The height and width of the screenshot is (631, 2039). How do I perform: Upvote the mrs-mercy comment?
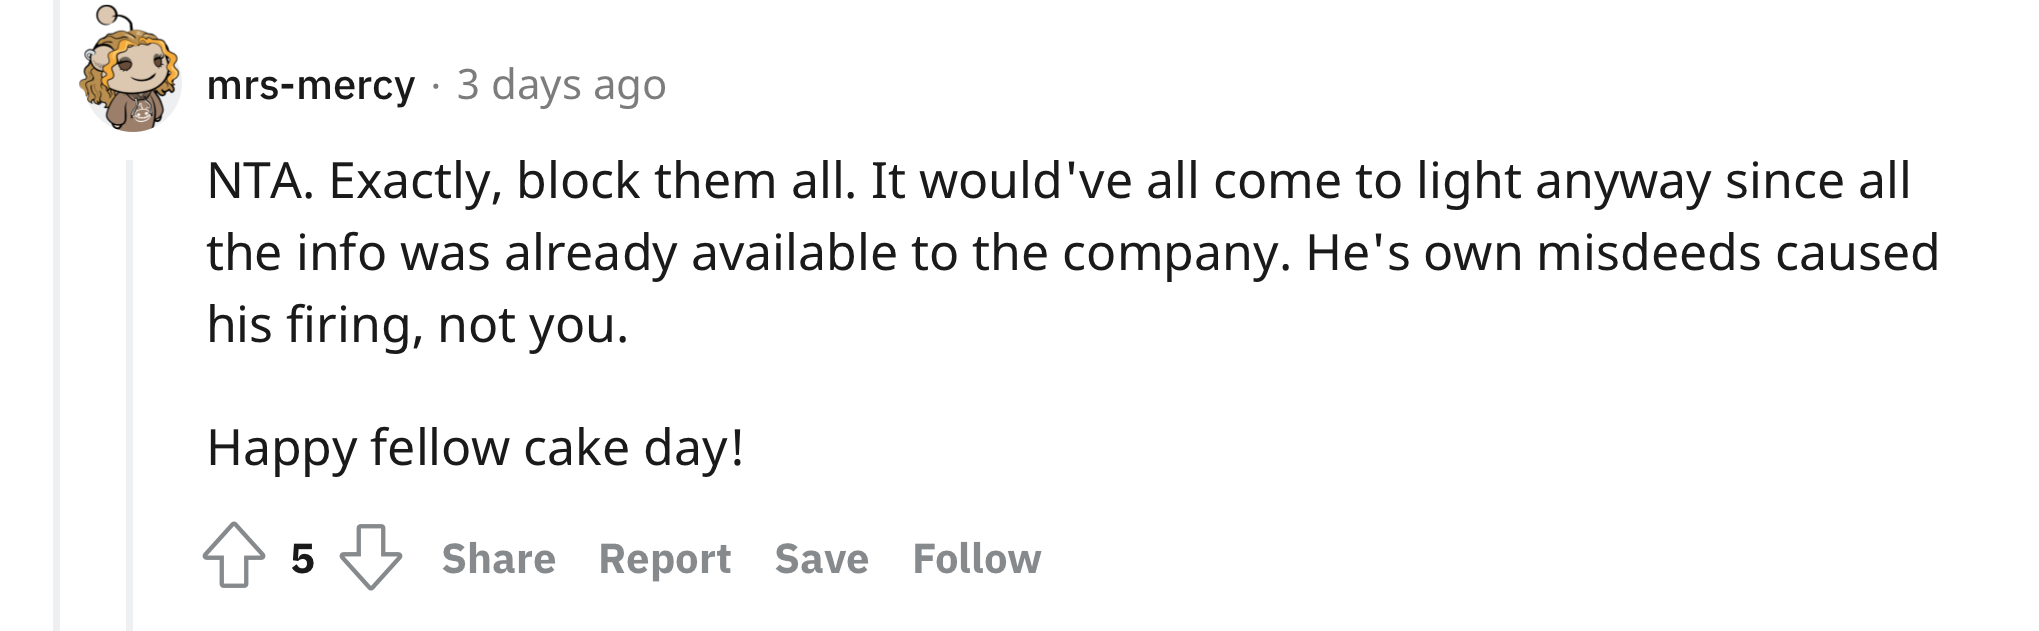(x=234, y=556)
